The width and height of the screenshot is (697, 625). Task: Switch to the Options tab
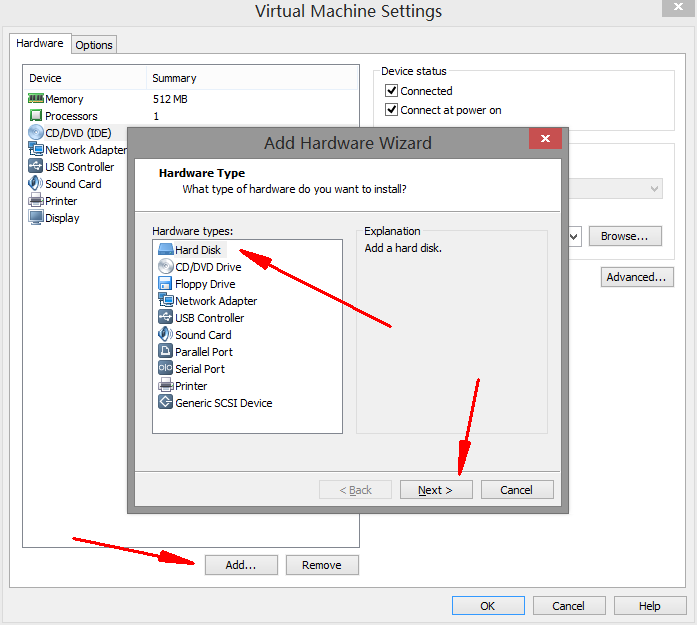pyautogui.click(x=94, y=45)
